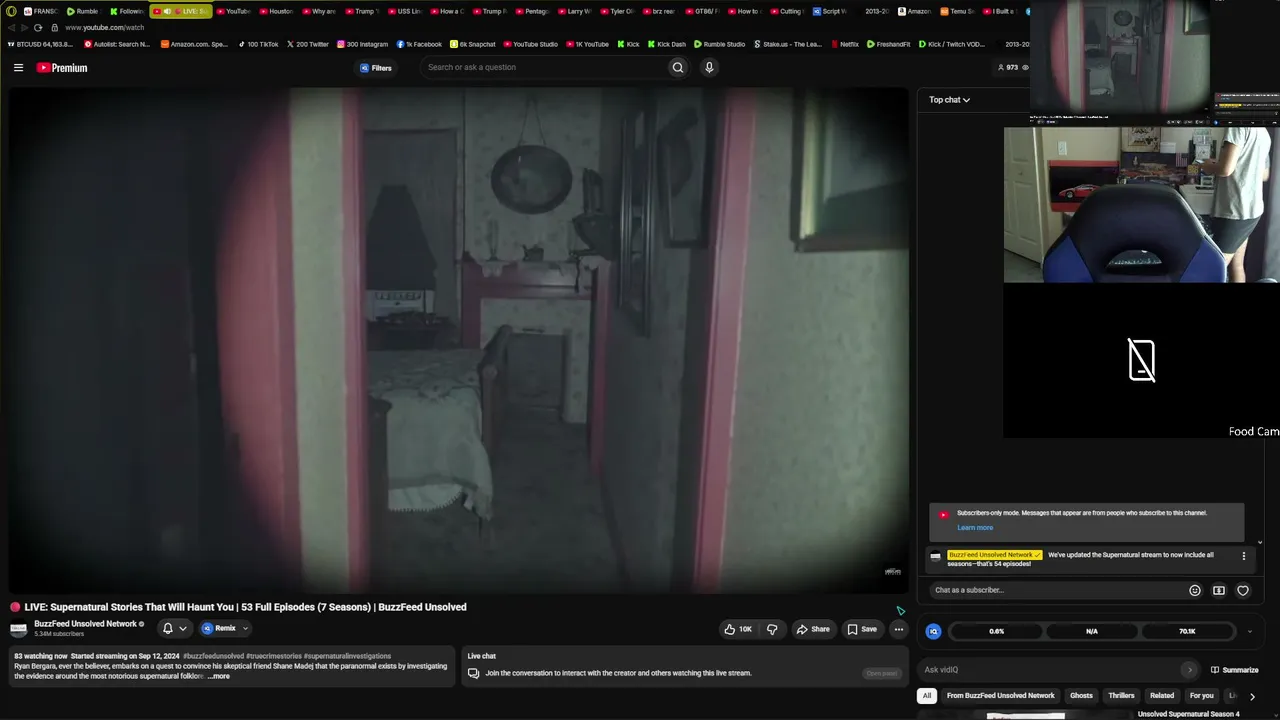Click the search magnifier button
The image size is (1280, 720).
(678, 68)
